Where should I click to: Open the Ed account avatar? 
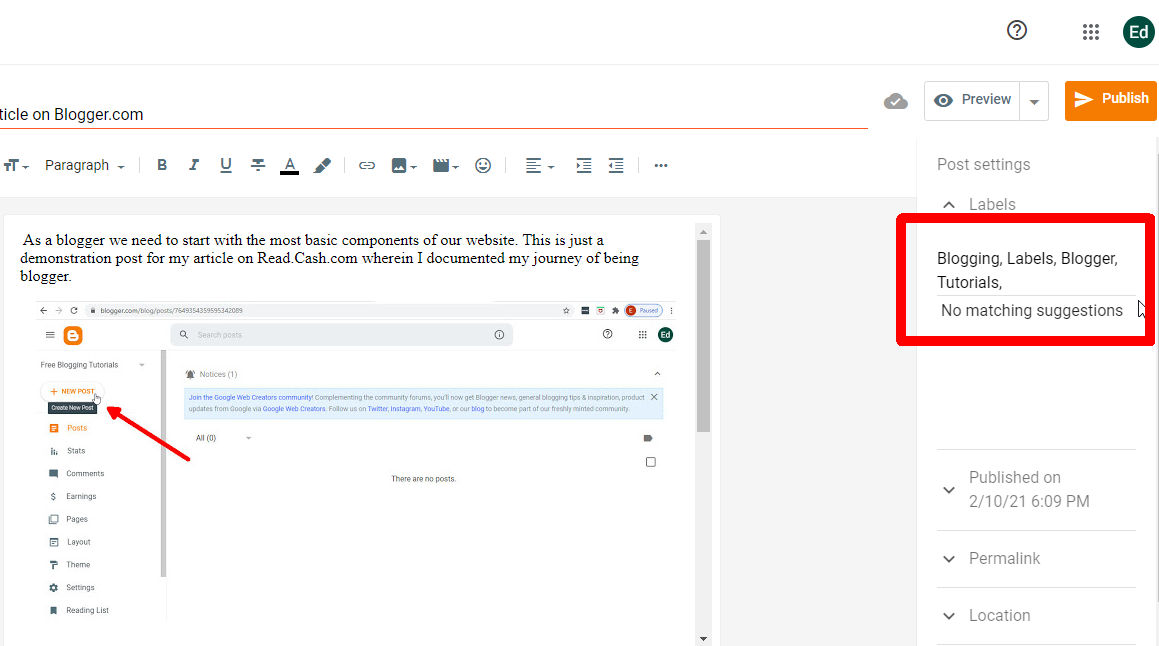click(x=1138, y=32)
